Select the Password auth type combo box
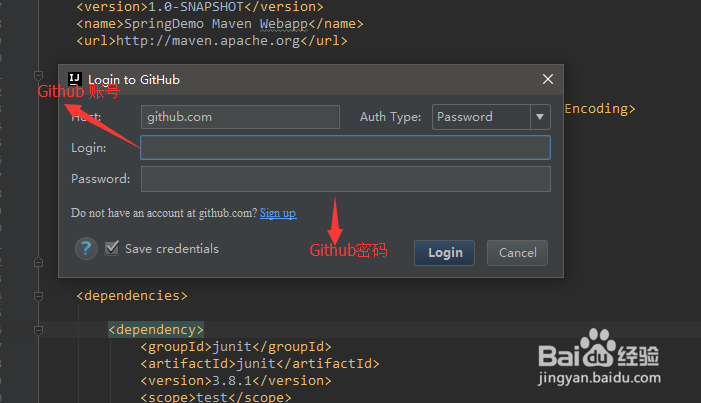 pyautogui.click(x=491, y=117)
